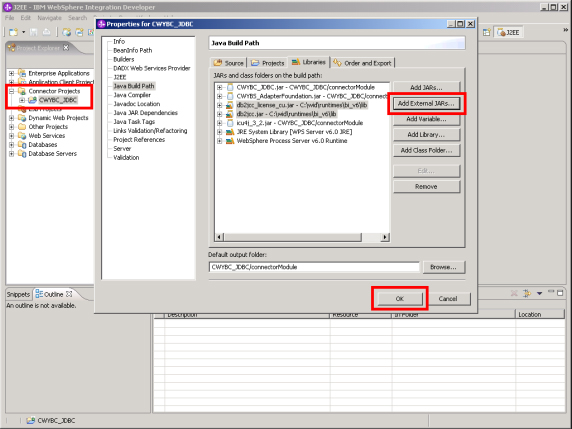Expand Dynamic Web Projects node
572x429 pixels.
click(x=12, y=118)
